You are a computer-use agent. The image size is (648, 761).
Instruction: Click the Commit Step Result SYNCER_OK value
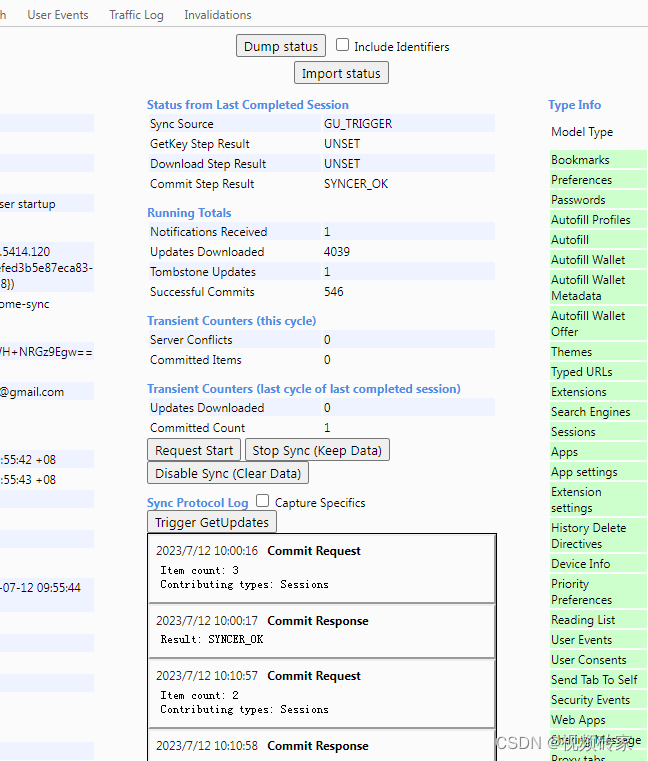[x=356, y=183]
